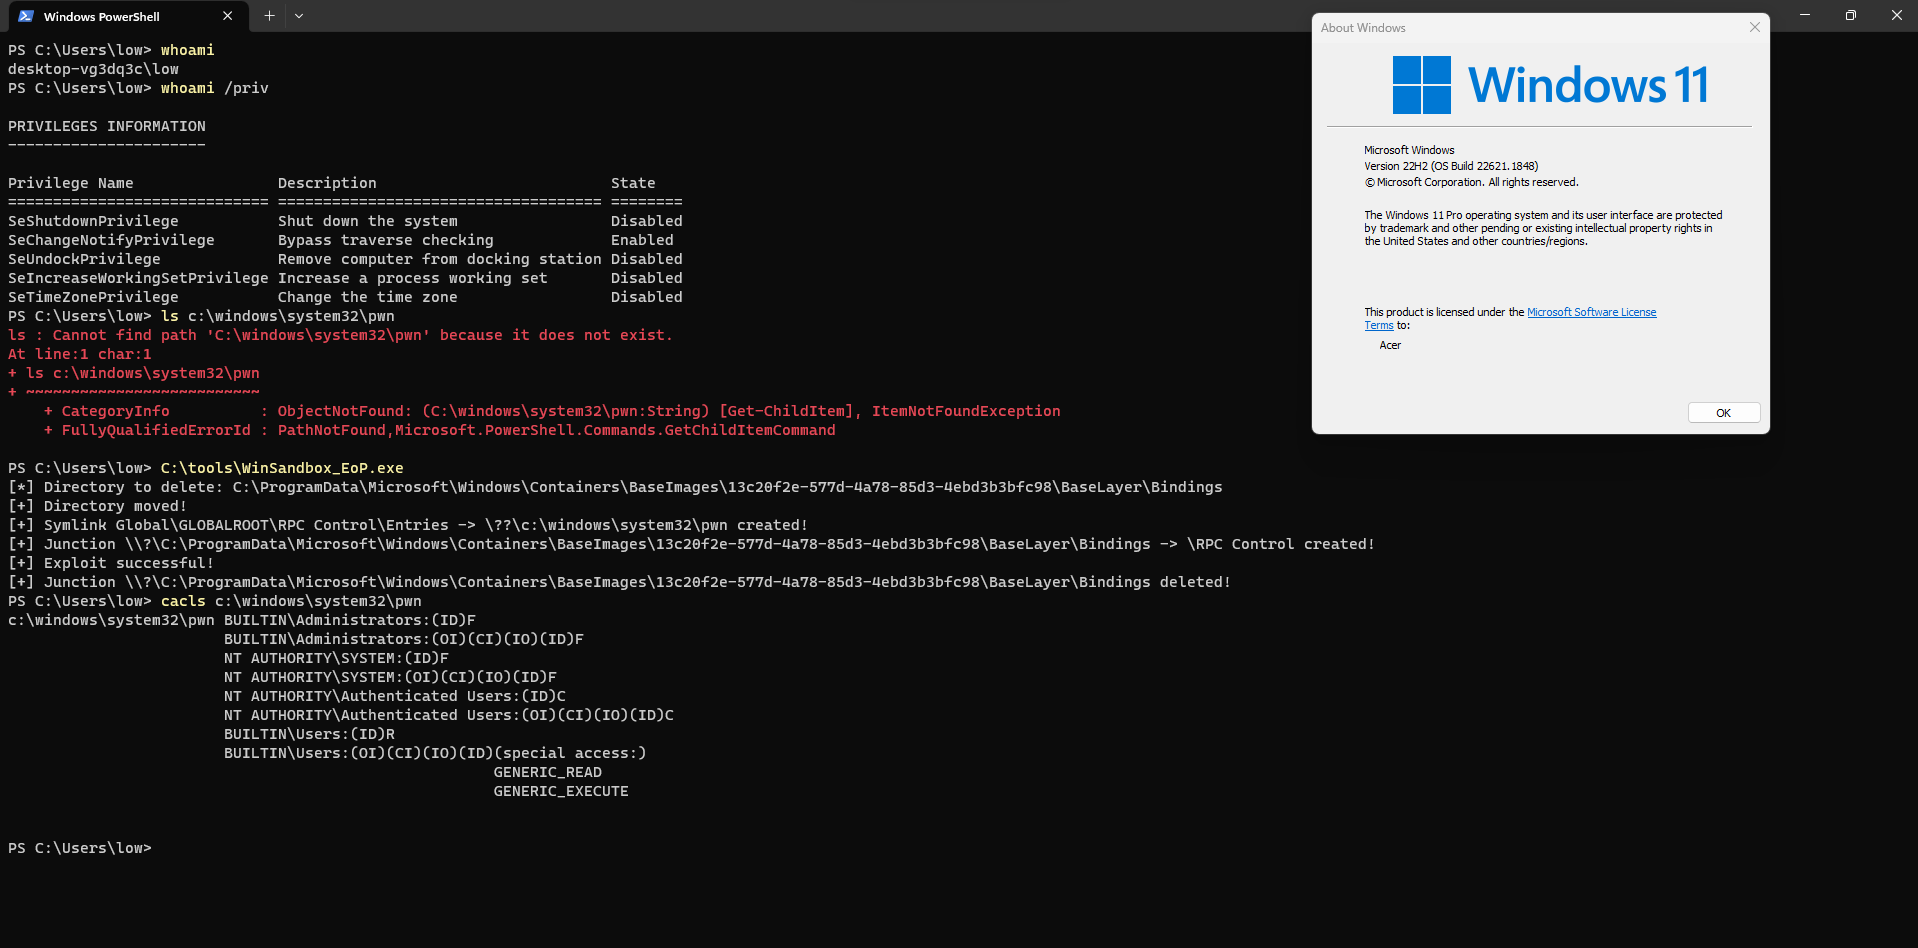1918x948 pixels.
Task: Click the GENERIC_EXECUTE line
Action: click(x=561, y=791)
